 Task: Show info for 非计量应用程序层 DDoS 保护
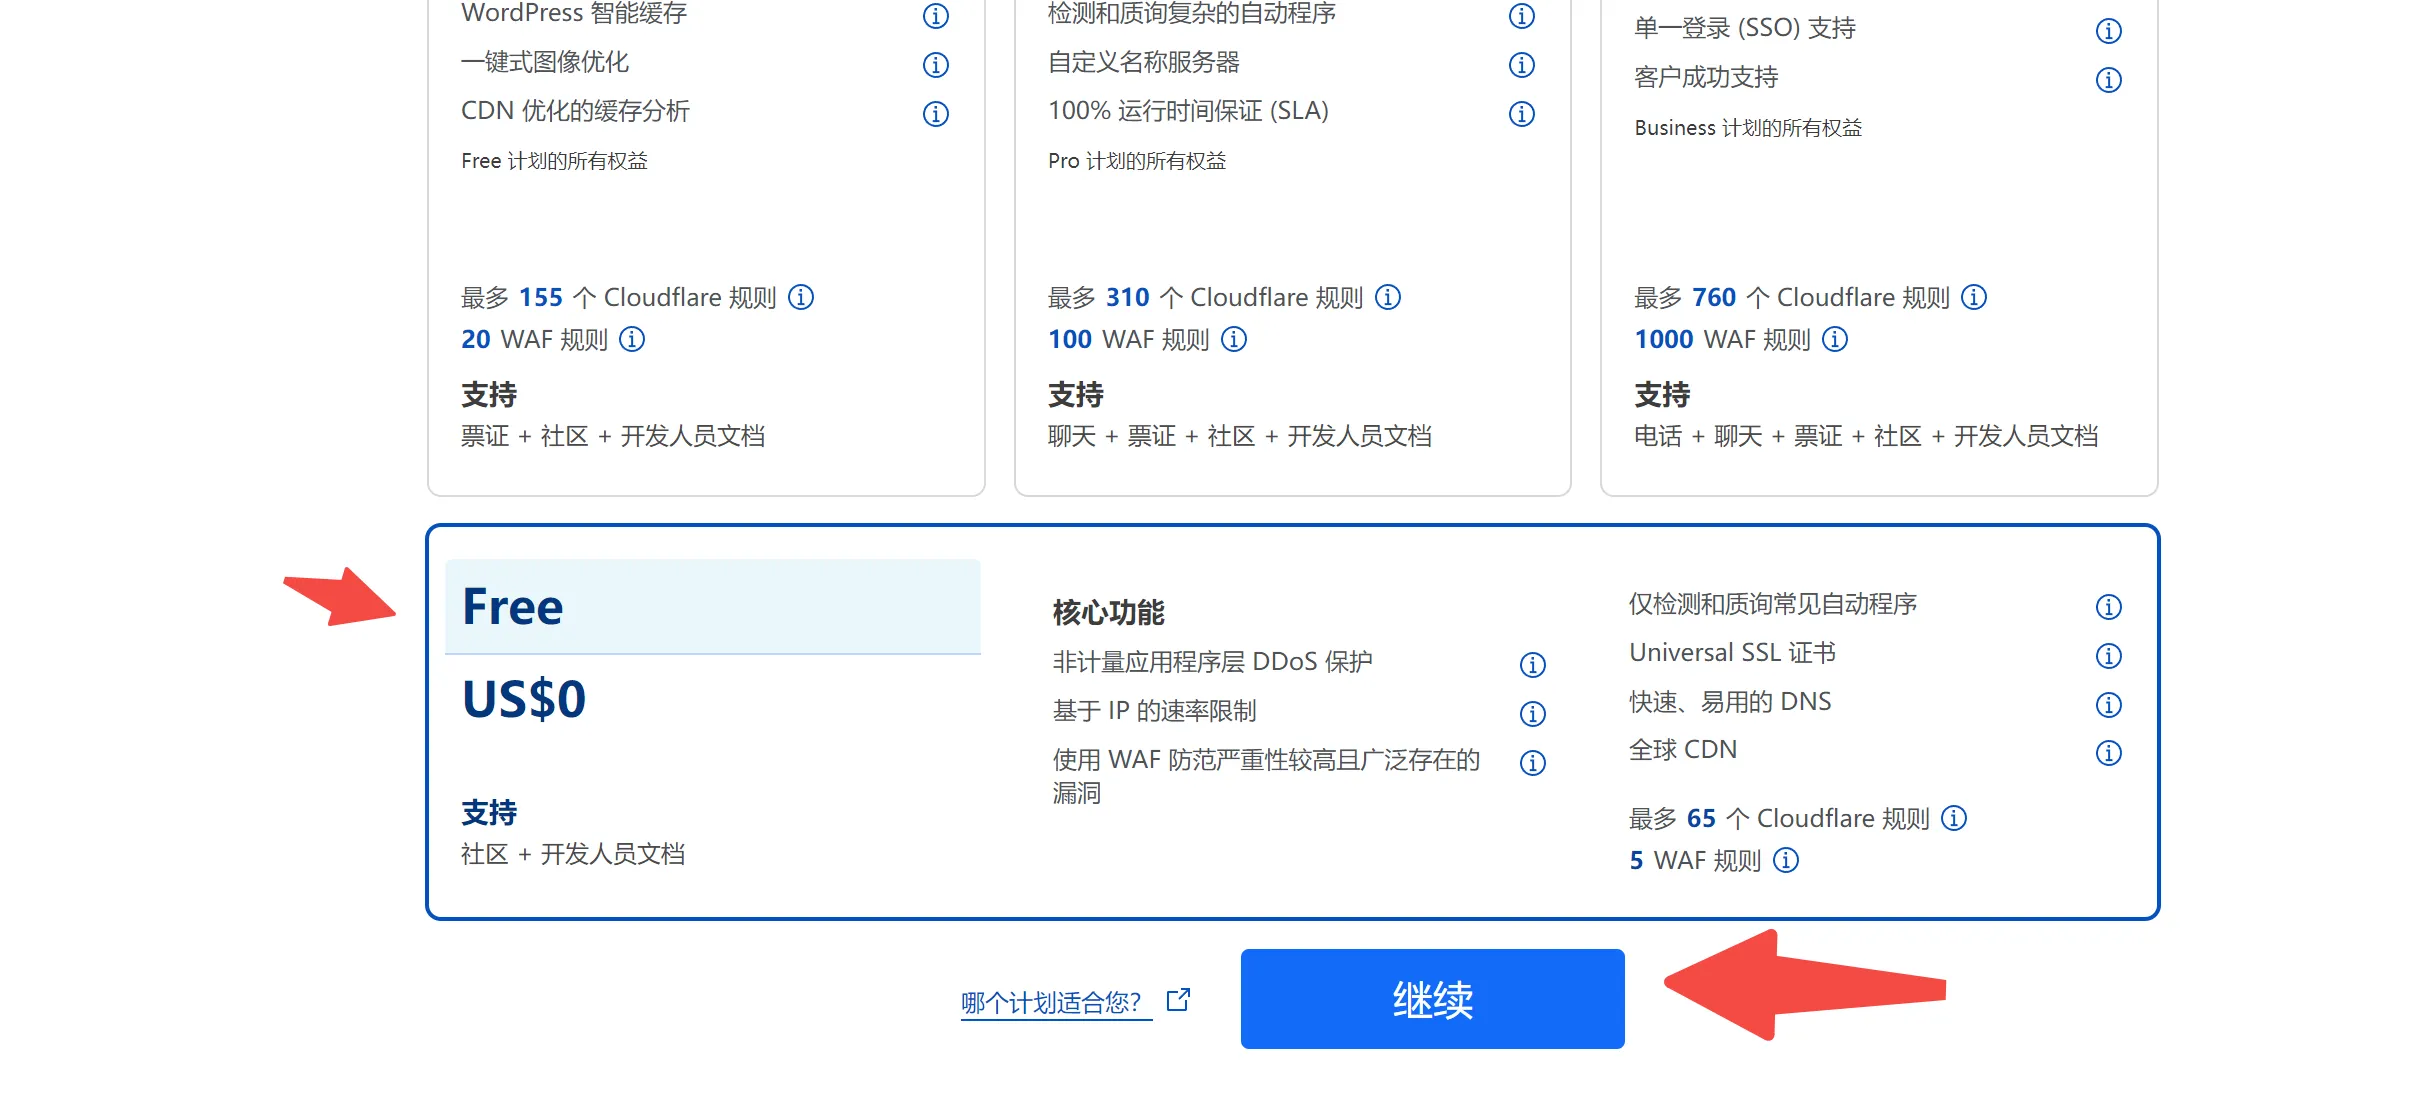(1532, 665)
